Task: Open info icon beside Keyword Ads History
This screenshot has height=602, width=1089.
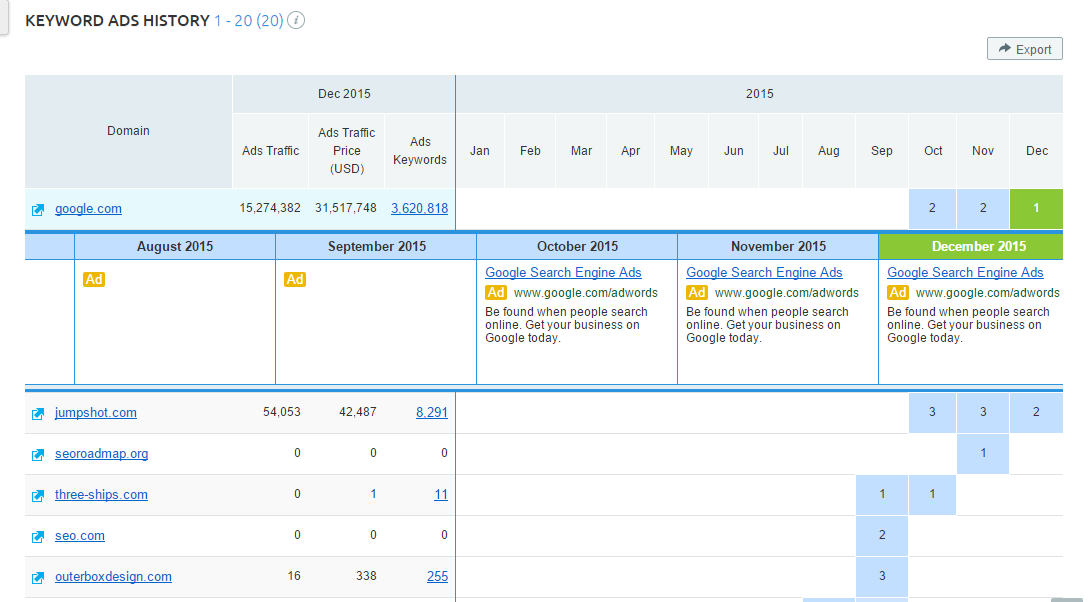Action: tap(296, 21)
